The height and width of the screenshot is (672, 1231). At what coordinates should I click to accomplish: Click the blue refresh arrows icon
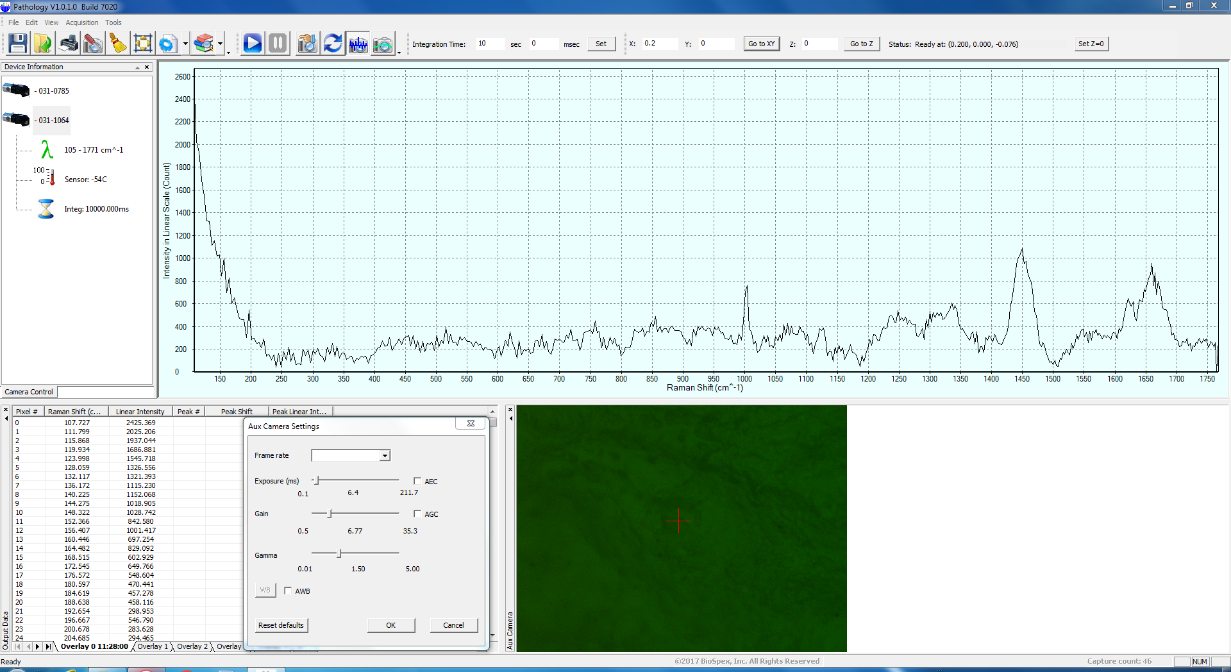pos(333,43)
